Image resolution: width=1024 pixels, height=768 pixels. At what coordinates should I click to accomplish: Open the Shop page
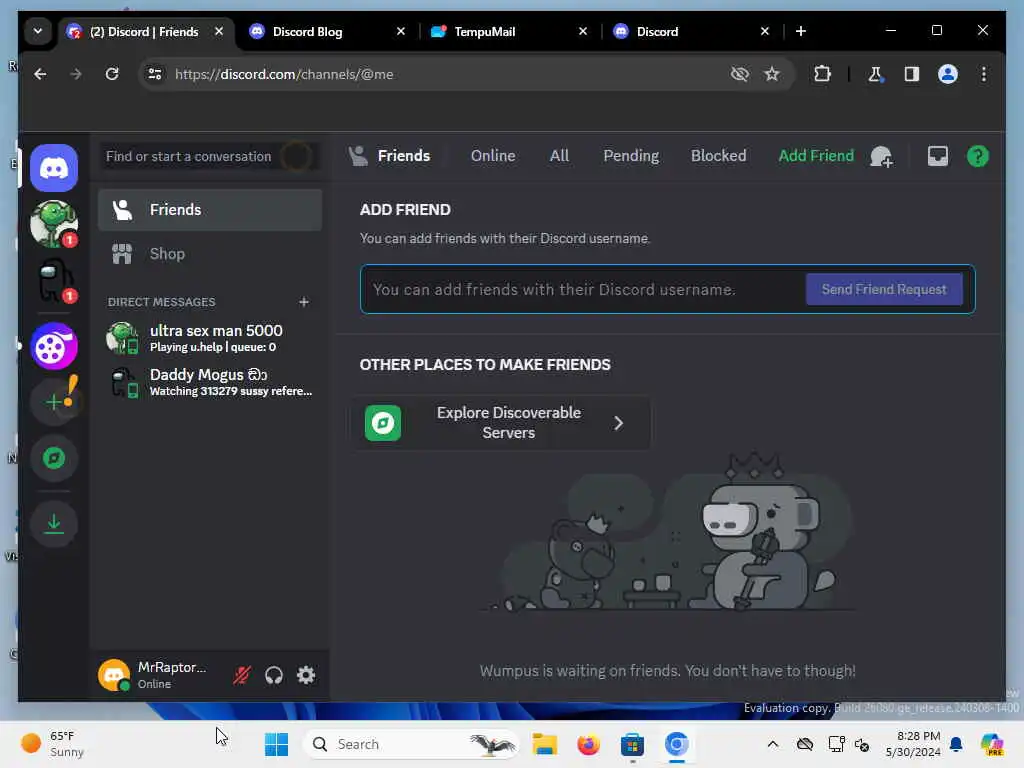pyautogui.click(x=210, y=253)
